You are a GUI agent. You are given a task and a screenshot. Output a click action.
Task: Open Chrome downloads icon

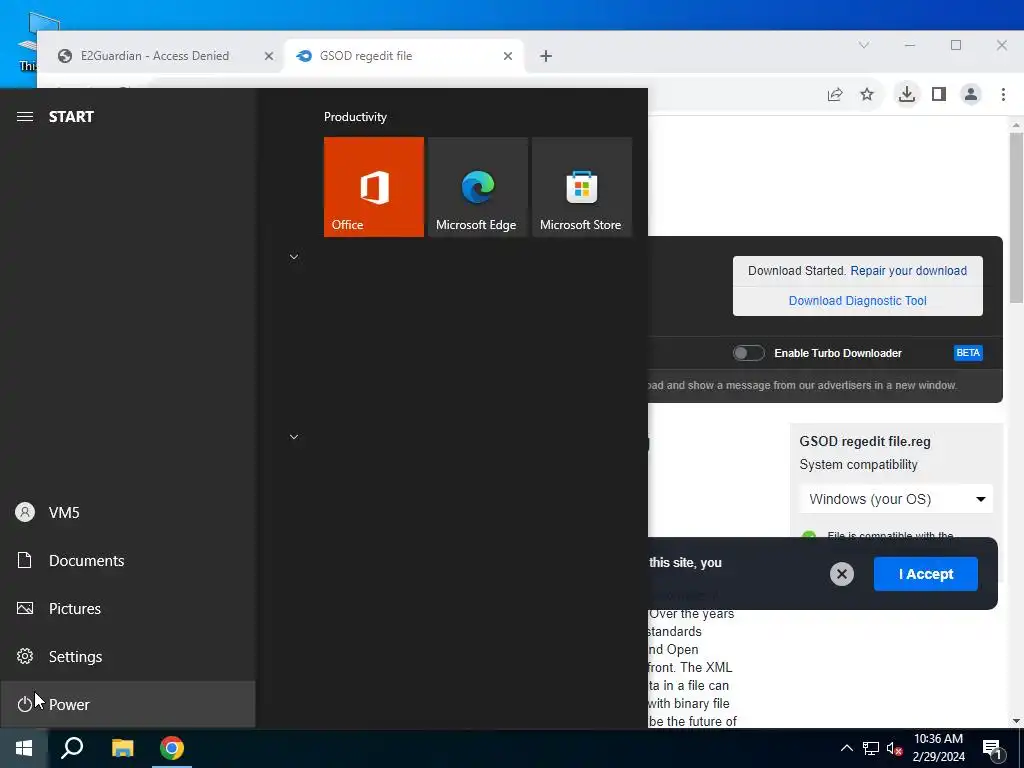(x=906, y=95)
